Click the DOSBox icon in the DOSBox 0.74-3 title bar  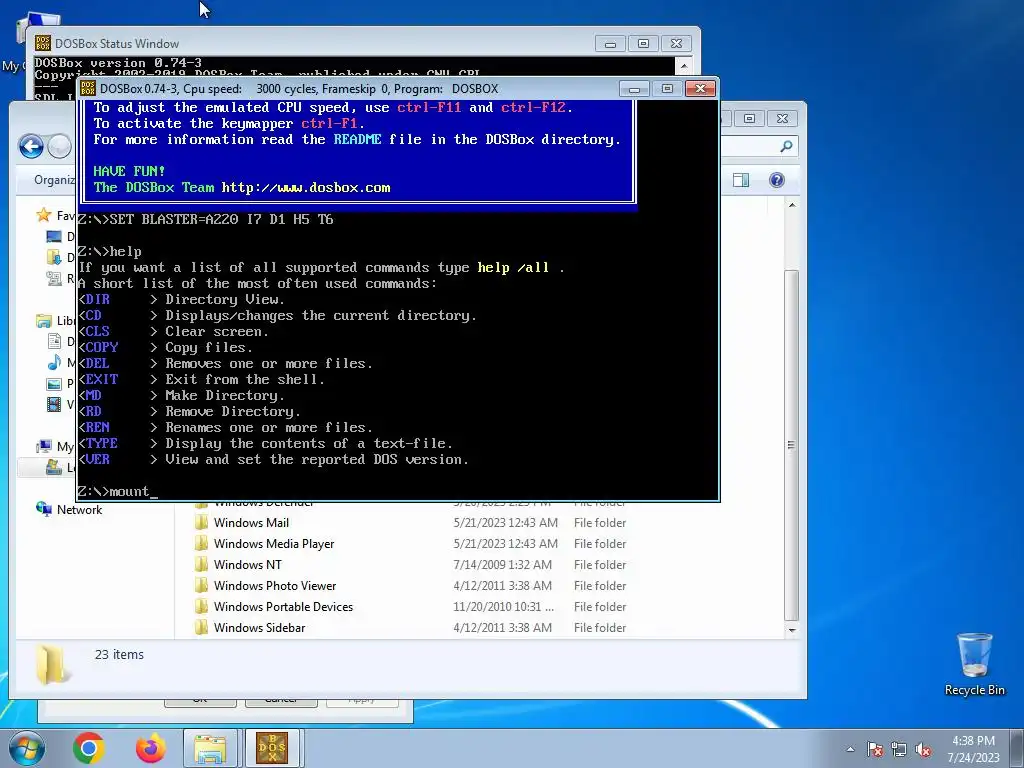pyautogui.click(x=88, y=88)
